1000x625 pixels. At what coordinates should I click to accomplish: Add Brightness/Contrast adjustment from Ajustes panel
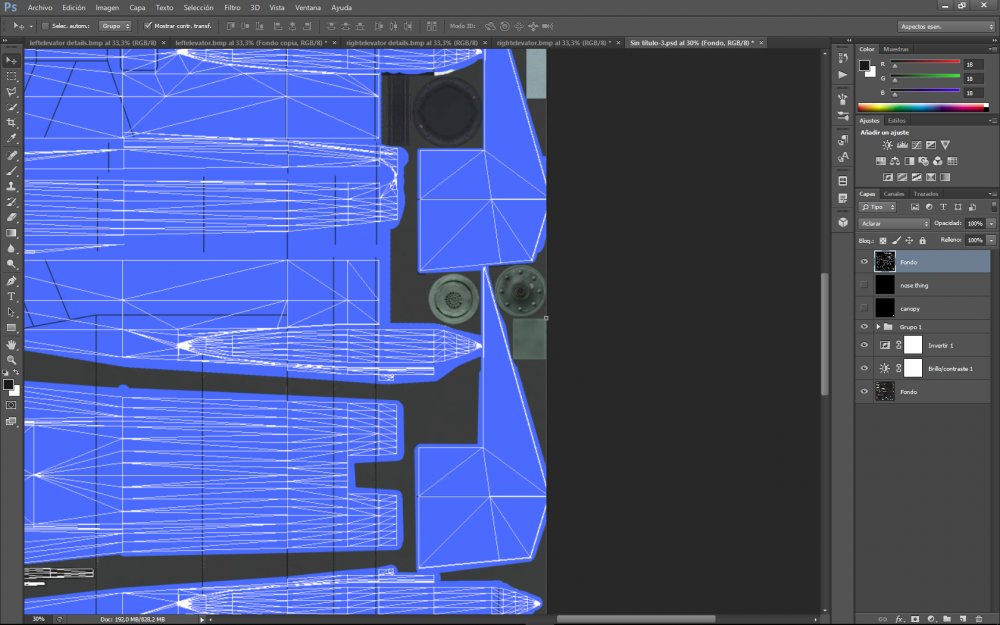point(887,145)
